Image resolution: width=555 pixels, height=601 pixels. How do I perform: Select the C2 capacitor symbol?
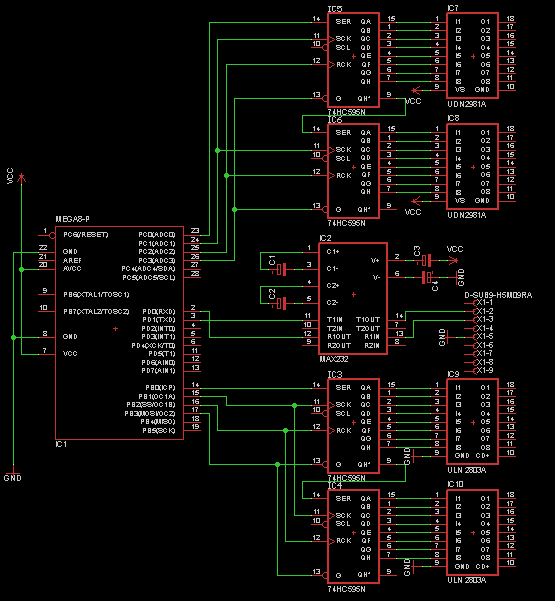[x=282, y=304]
